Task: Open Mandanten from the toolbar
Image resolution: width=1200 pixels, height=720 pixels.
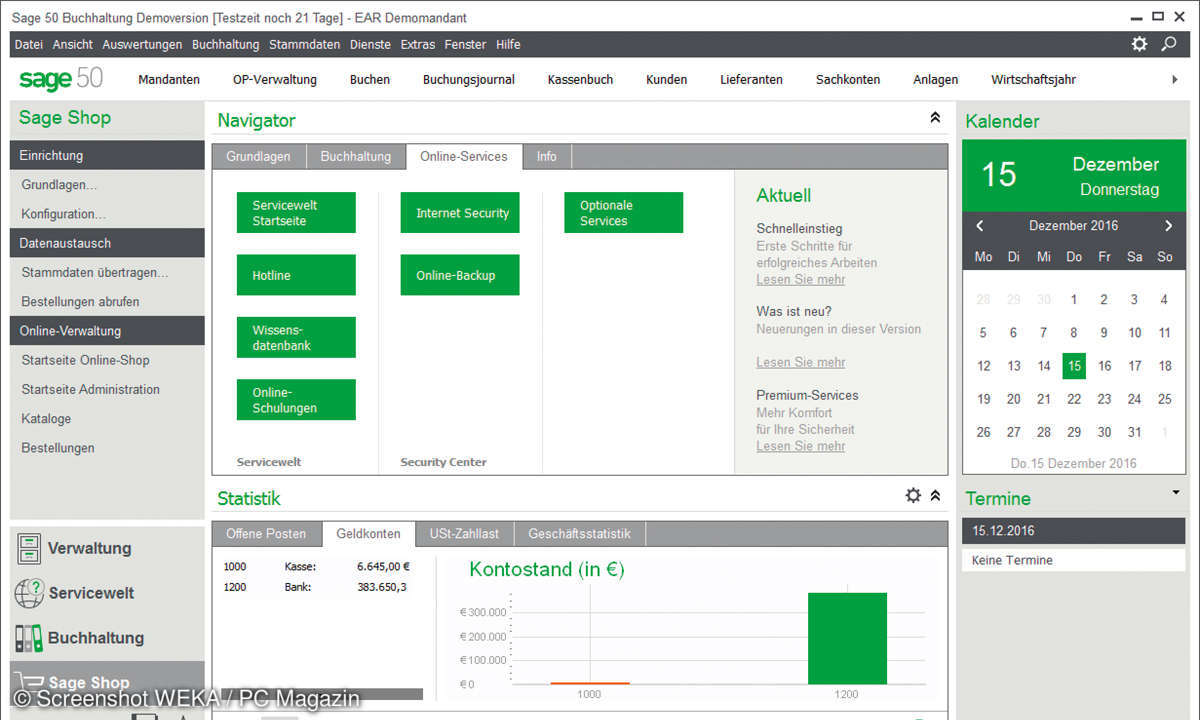Action: [x=169, y=80]
